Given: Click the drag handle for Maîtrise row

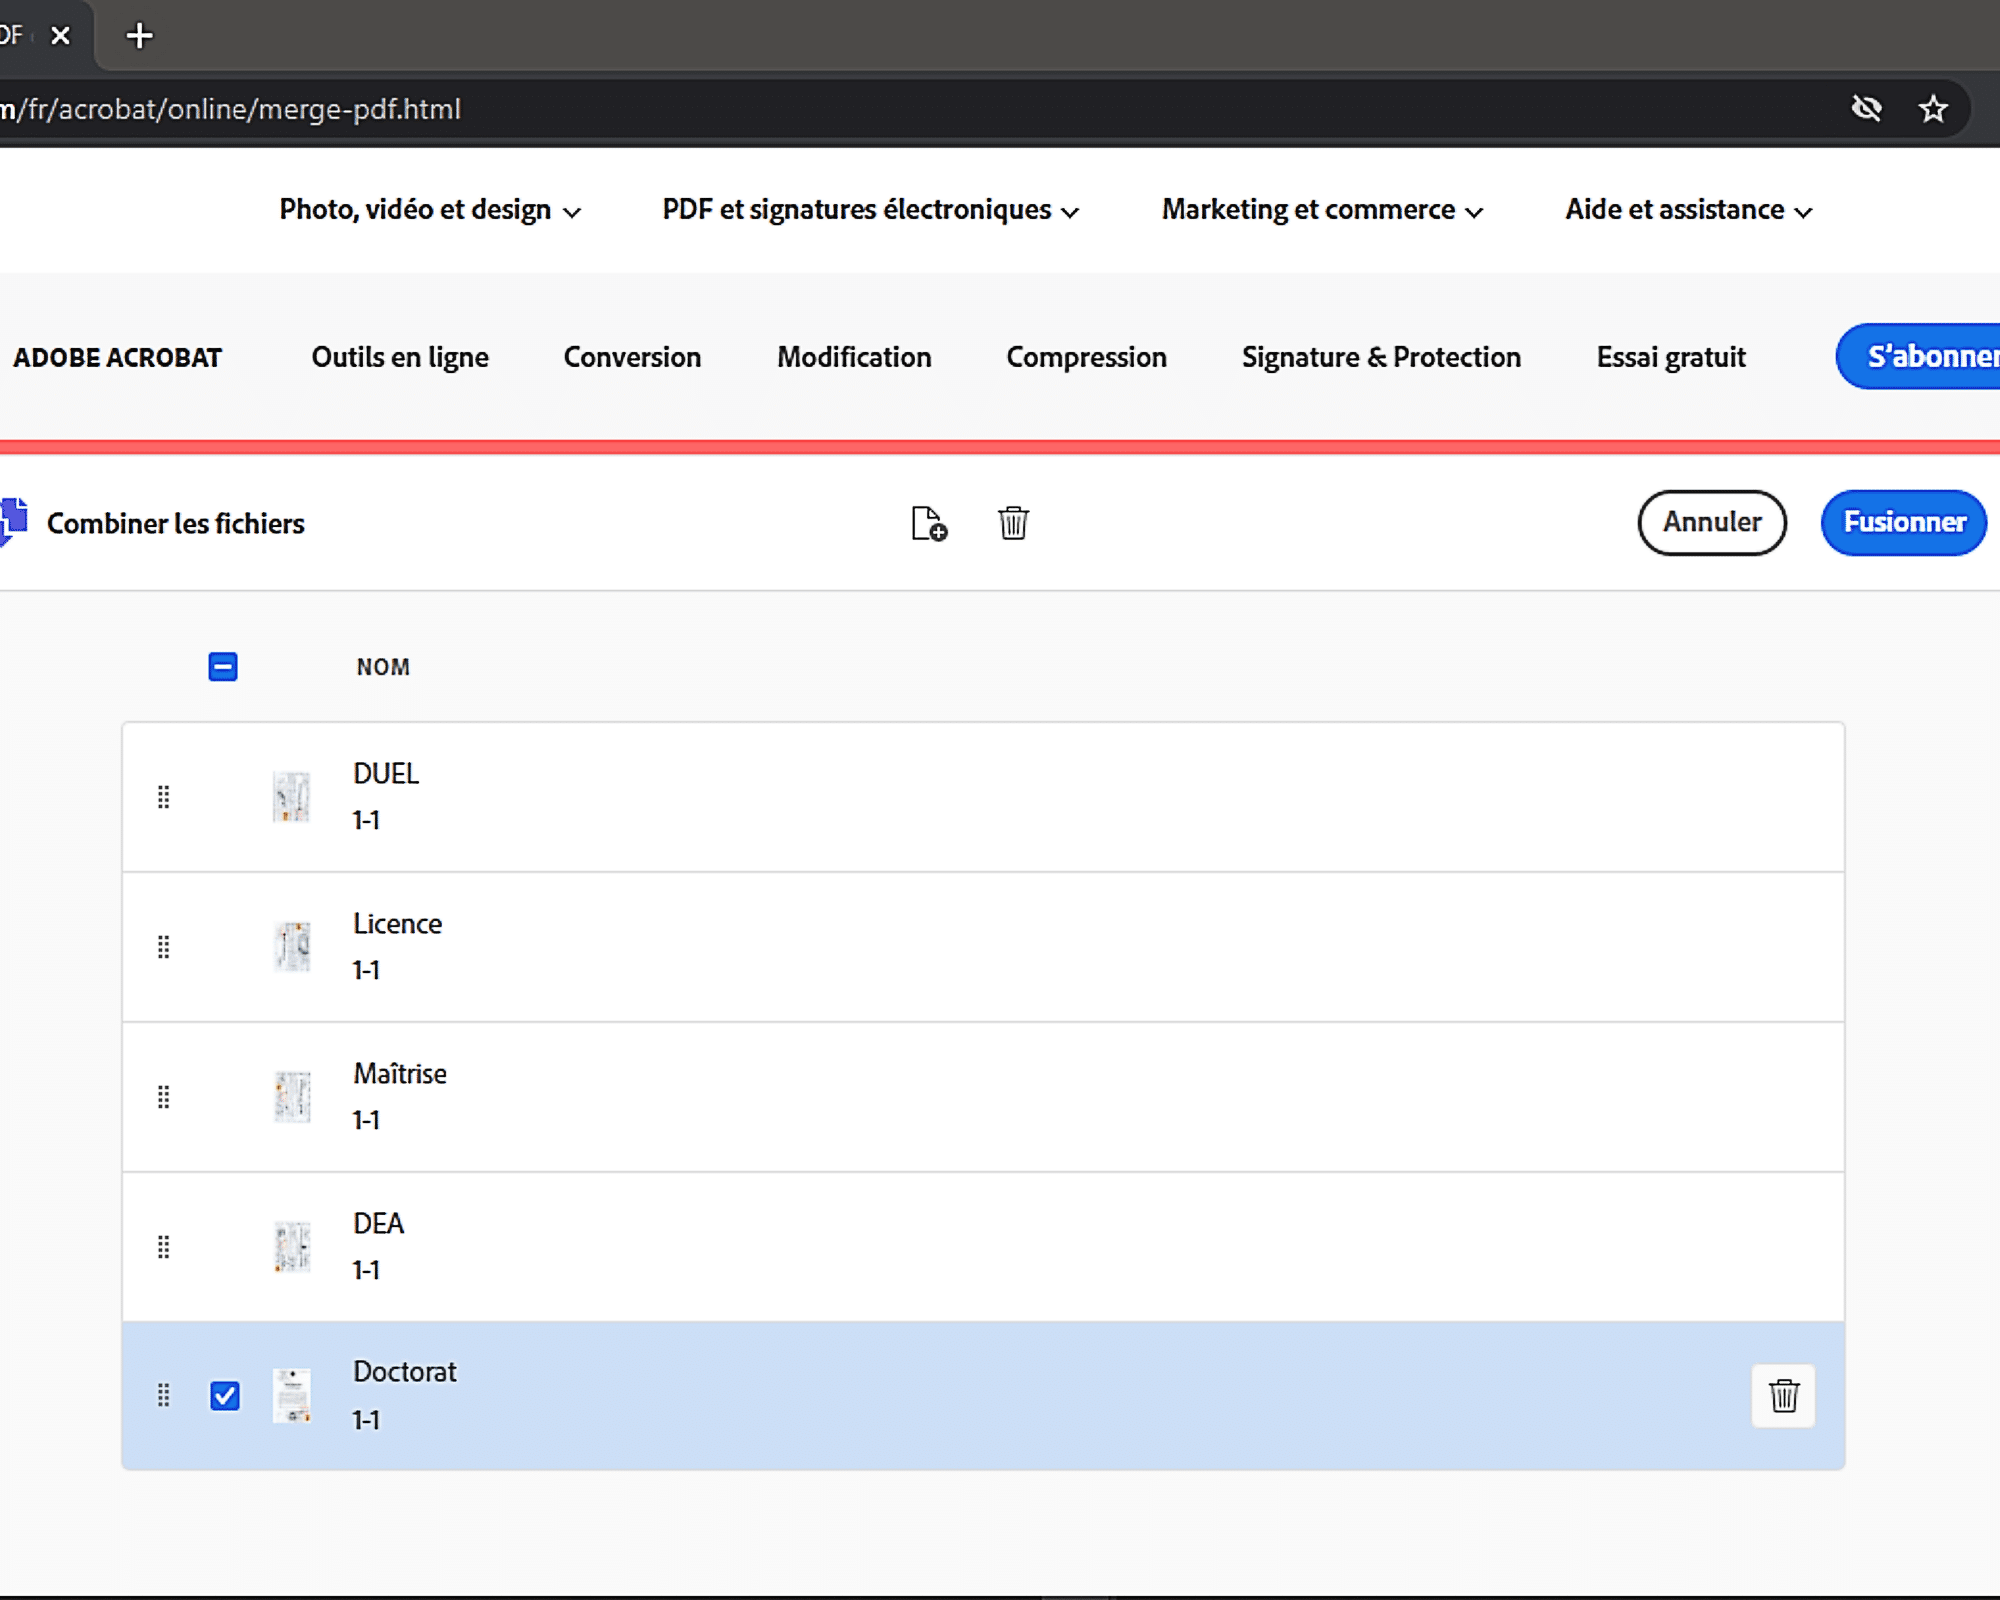Looking at the screenshot, I should click(x=164, y=1097).
